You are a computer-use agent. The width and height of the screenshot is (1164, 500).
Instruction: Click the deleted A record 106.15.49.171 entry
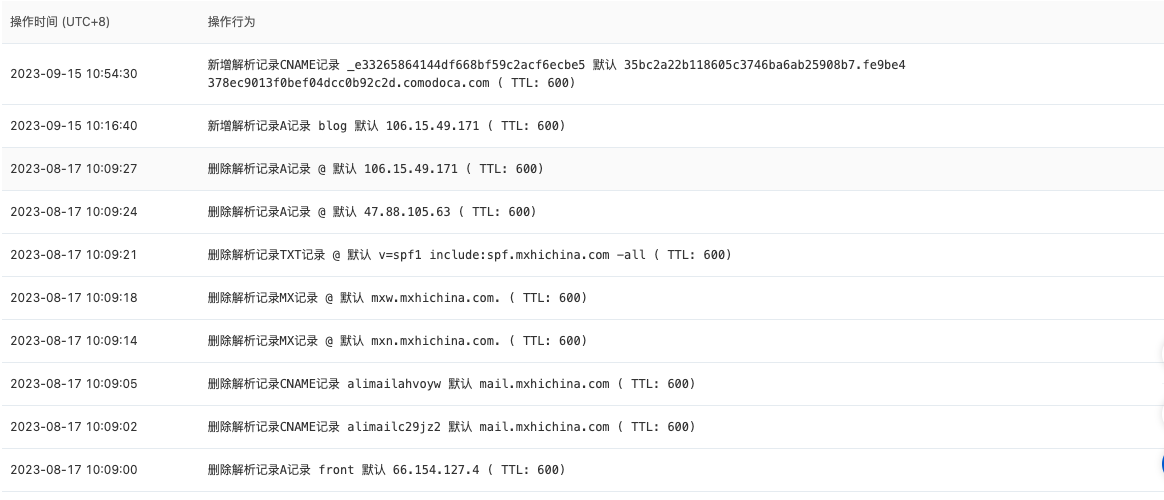pyautogui.click(x=375, y=169)
